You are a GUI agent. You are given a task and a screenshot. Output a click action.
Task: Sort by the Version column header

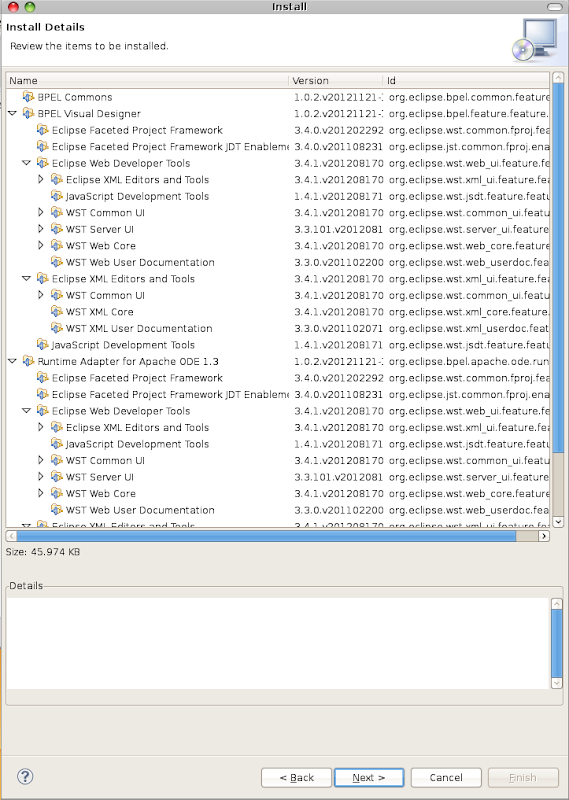pos(336,81)
